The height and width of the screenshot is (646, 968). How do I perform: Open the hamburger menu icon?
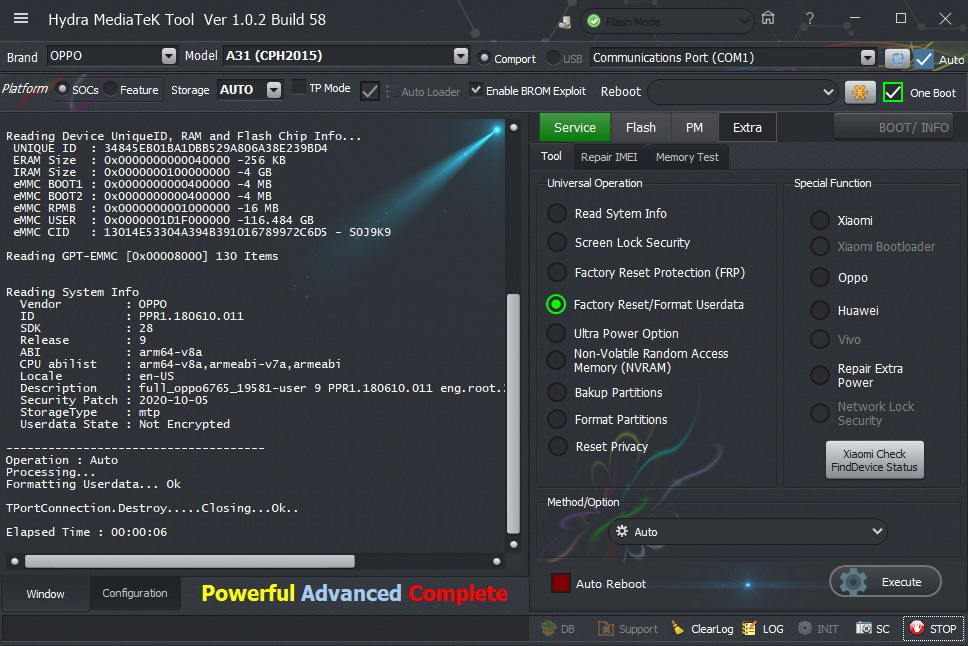[x=21, y=19]
